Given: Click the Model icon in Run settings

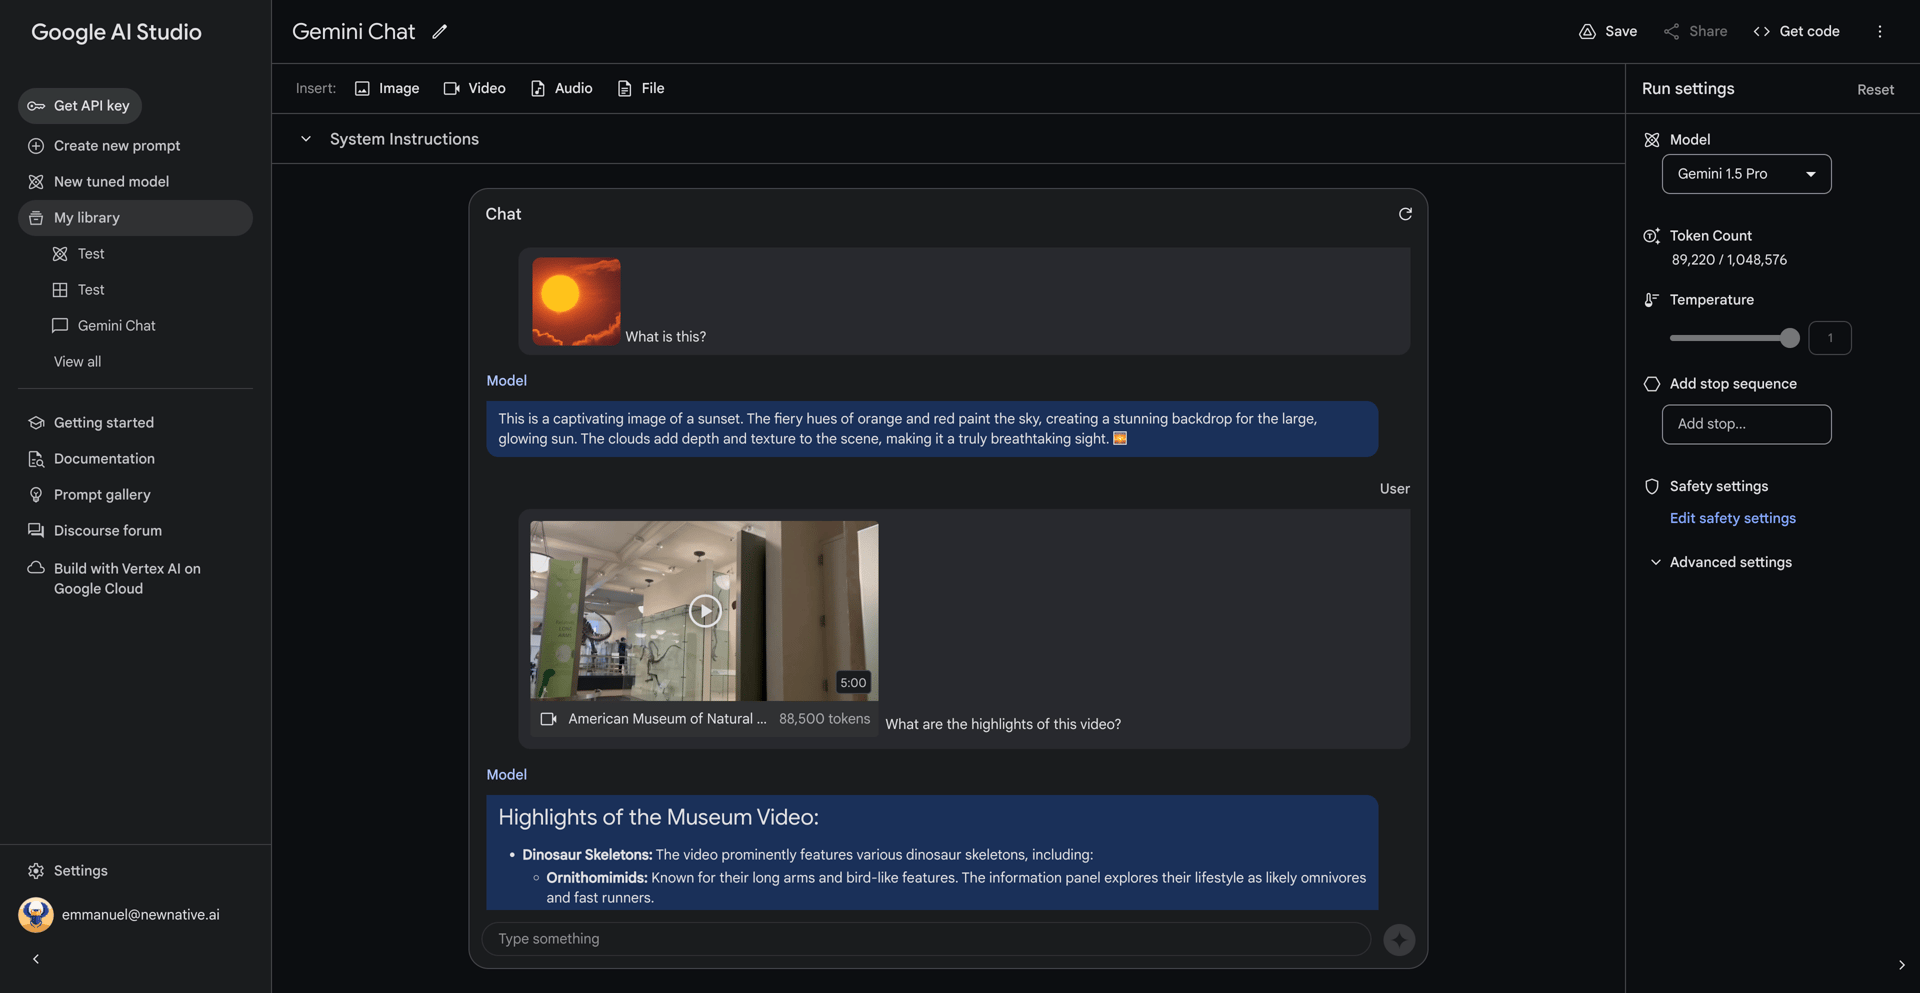Looking at the screenshot, I should 1651,140.
